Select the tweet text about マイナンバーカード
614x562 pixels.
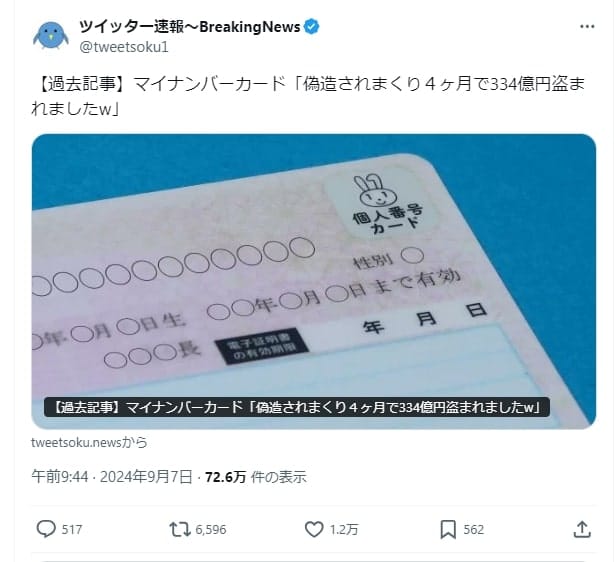coord(308,96)
